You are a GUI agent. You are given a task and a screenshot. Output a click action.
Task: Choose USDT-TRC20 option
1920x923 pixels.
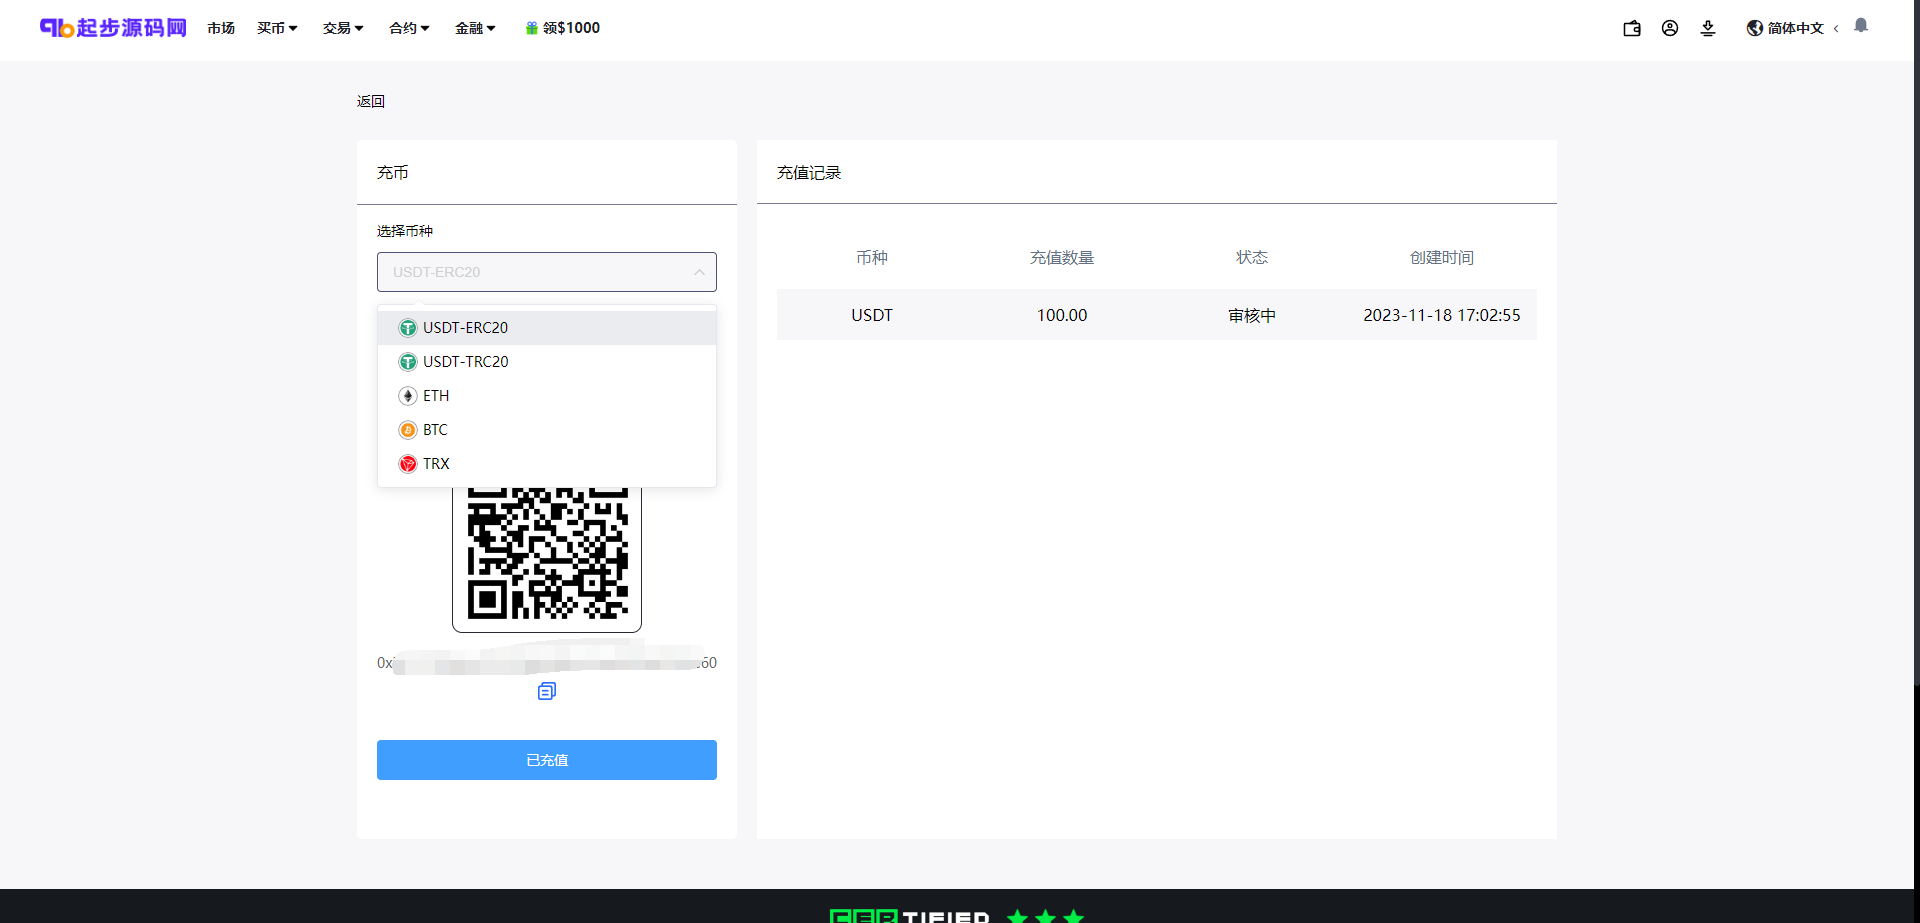point(465,362)
